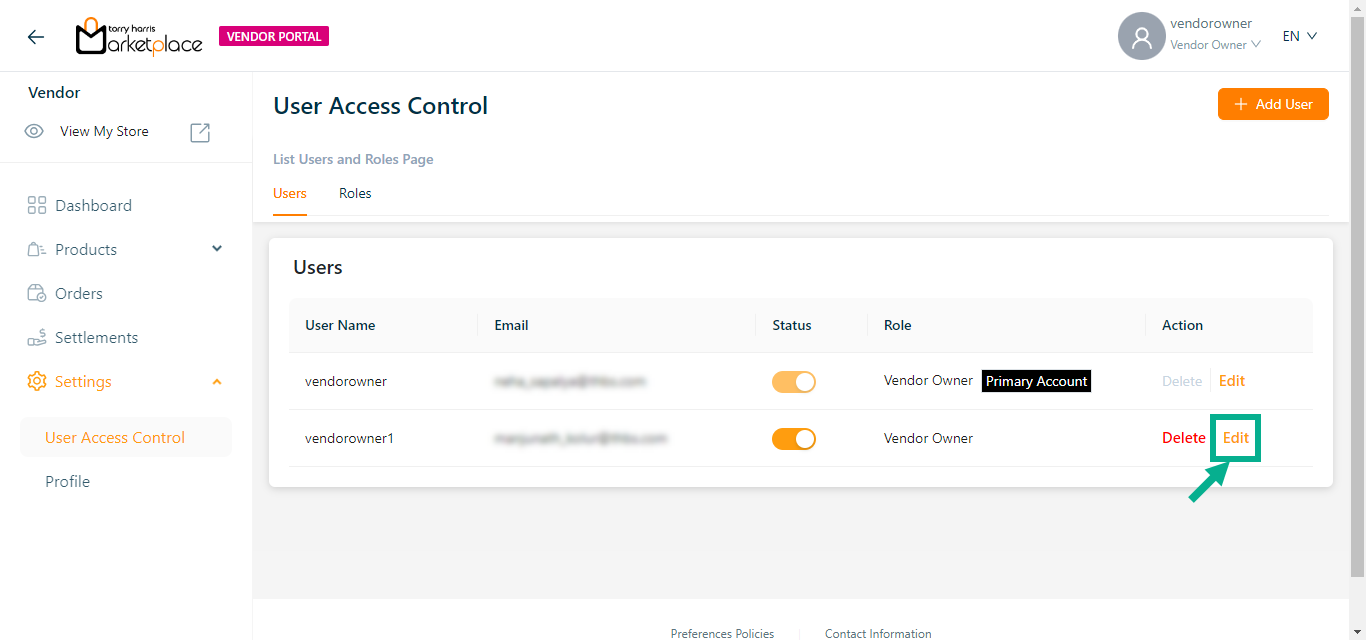
Task: Click the Dashboard grid icon
Action: pos(37,206)
